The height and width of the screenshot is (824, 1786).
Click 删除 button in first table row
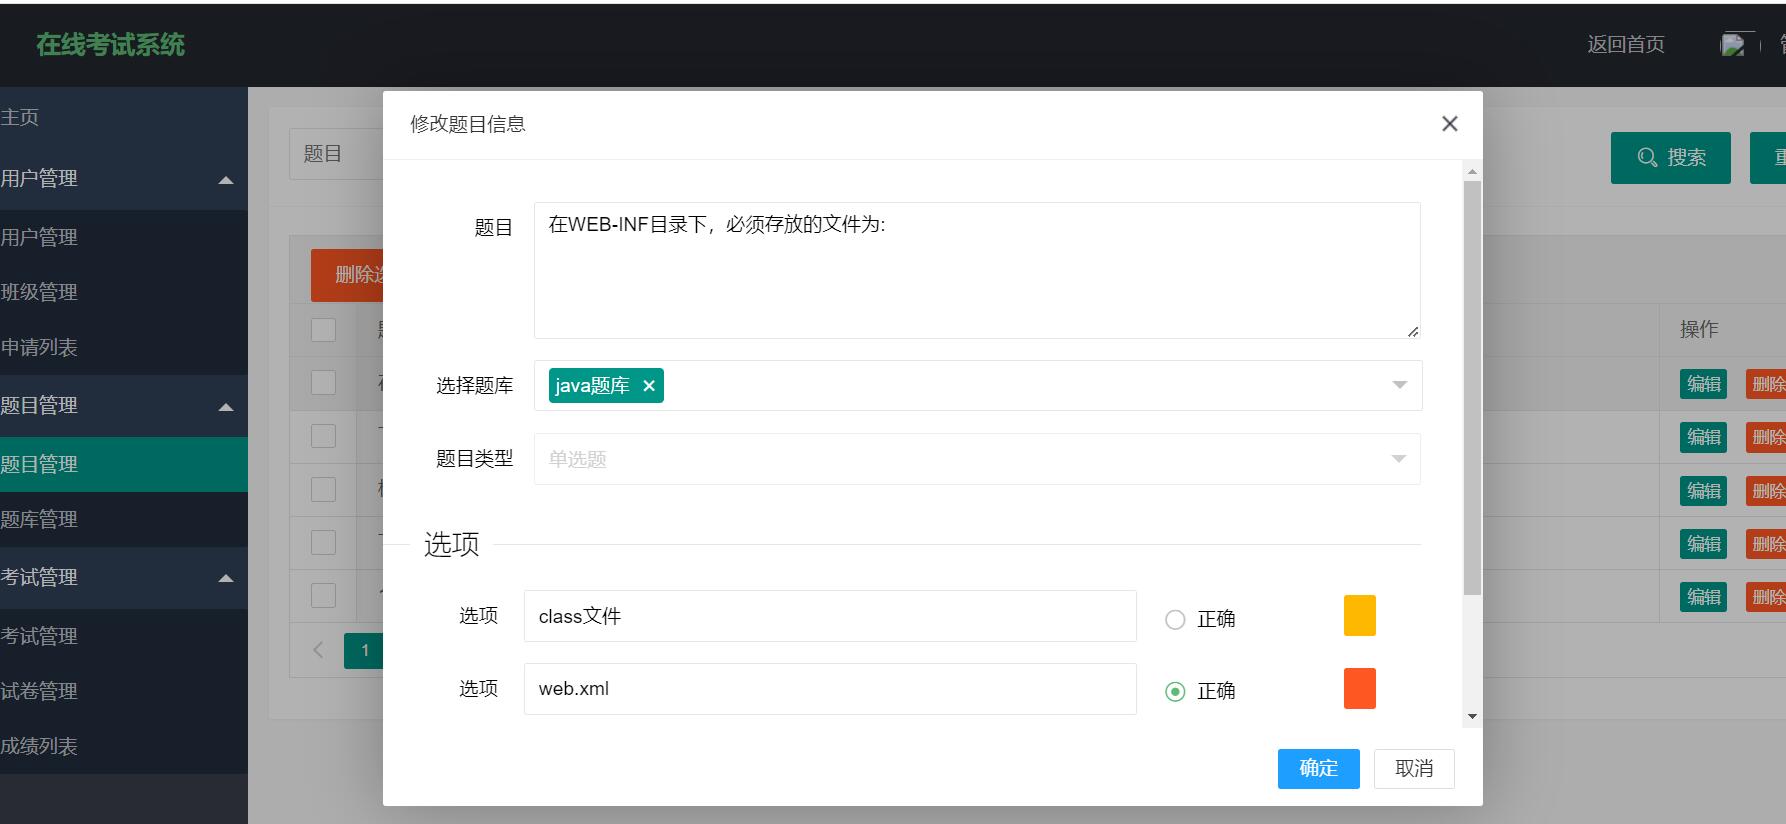pos(1766,384)
